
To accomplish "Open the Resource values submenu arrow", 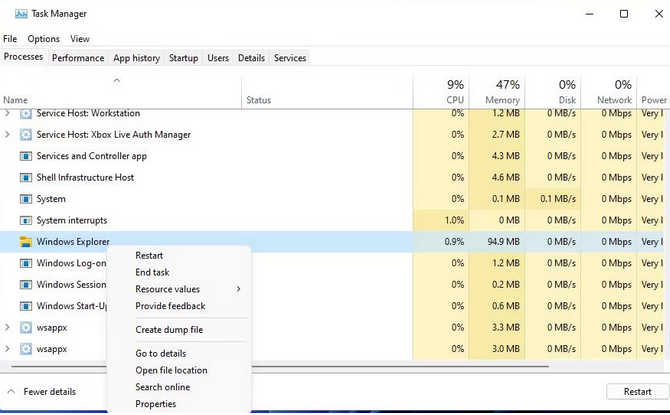I will tap(238, 289).
